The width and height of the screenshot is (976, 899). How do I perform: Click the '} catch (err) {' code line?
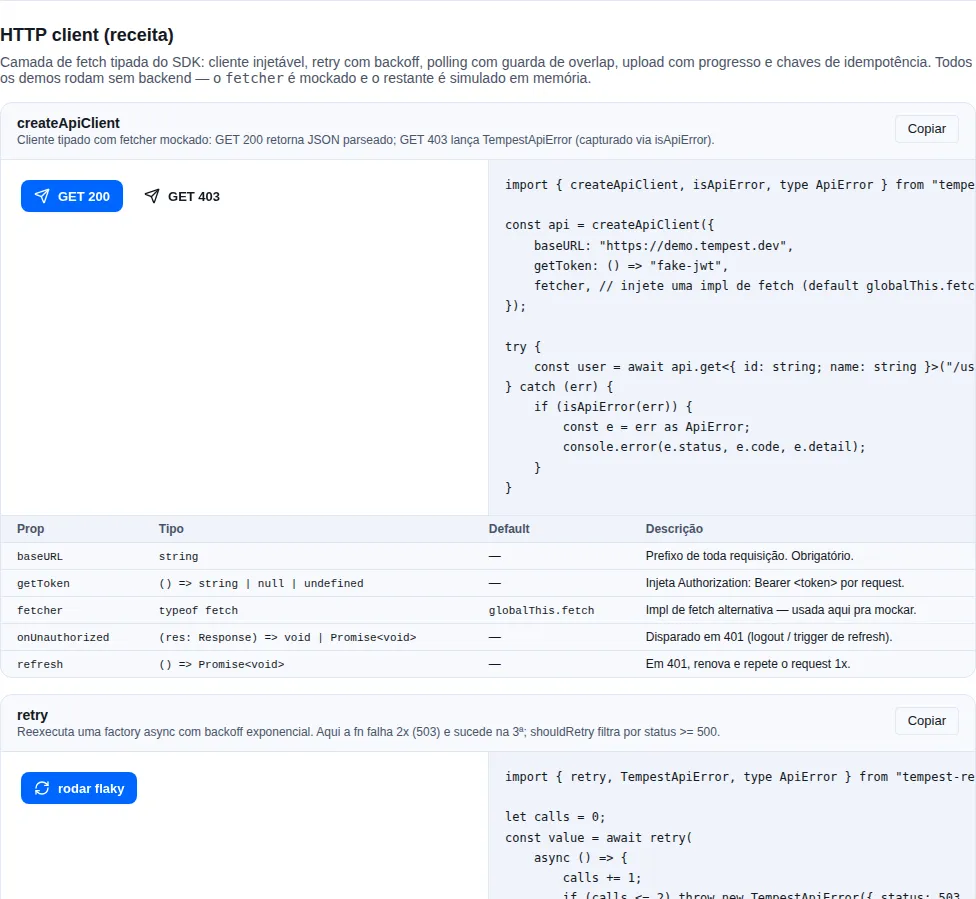[x=559, y=387]
